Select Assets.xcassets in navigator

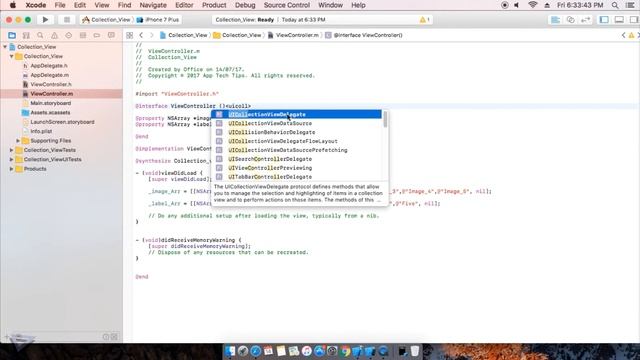click(50, 113)
